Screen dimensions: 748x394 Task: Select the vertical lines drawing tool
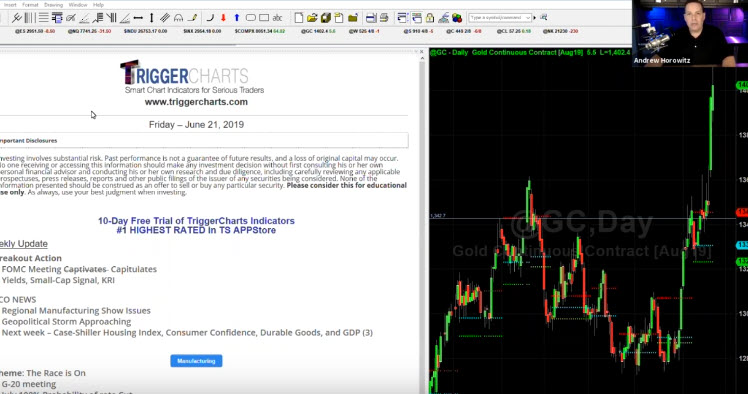(30, 18)
